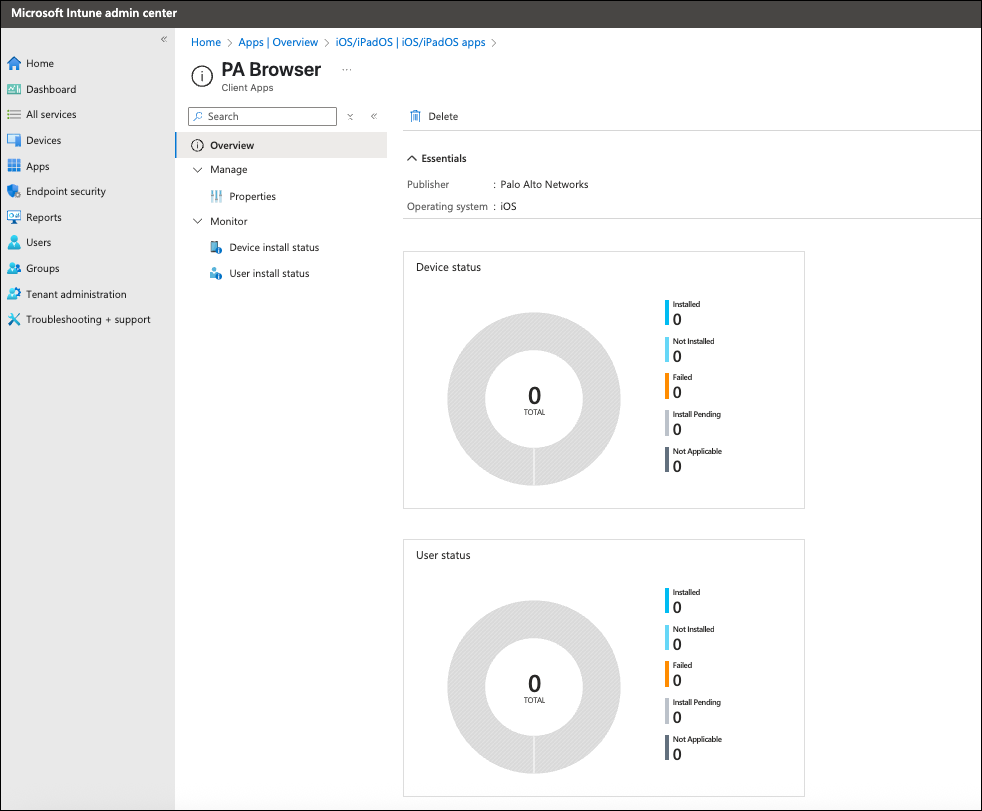
Task: Open the Properties menu item
Action: 252,196
